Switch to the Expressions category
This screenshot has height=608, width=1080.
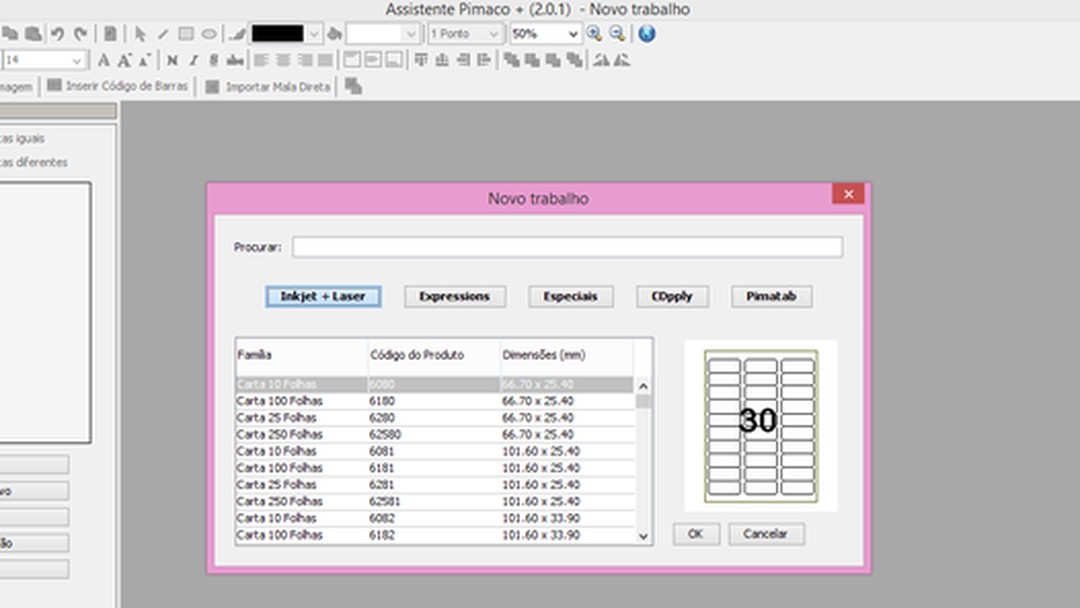tap(454, 297)
